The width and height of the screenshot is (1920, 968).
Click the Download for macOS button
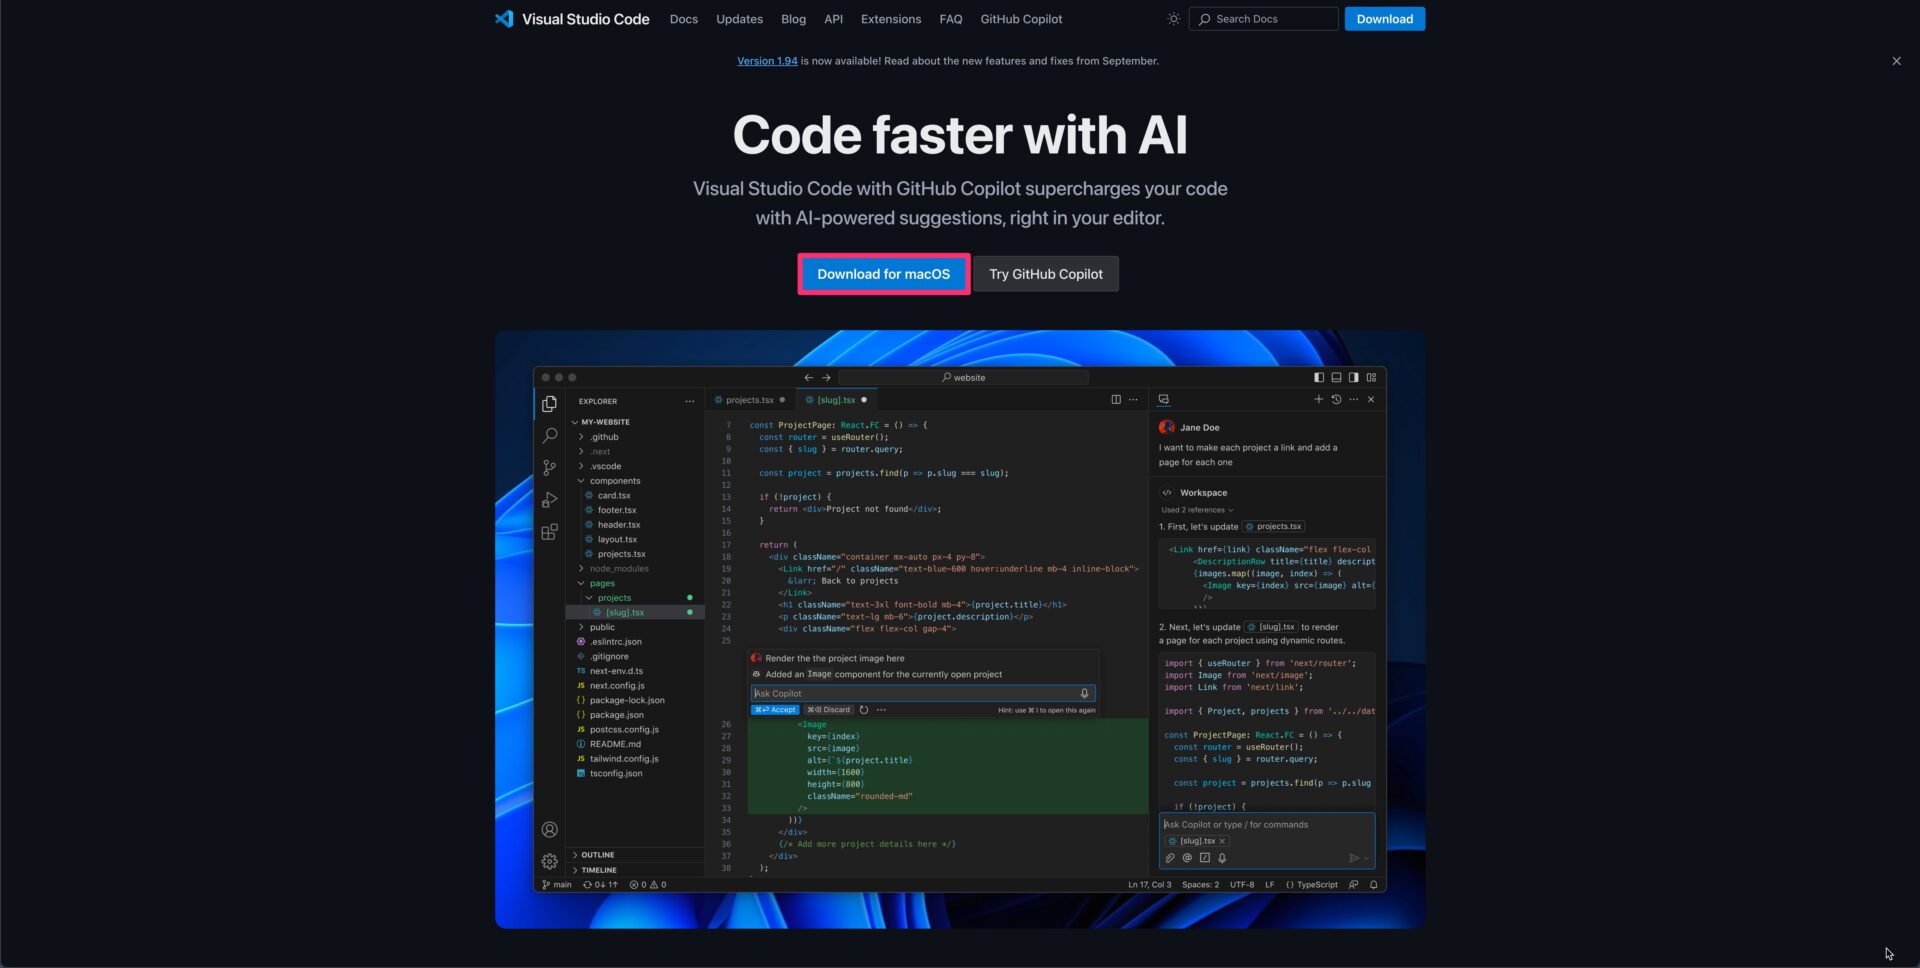(x=883, y=273)
